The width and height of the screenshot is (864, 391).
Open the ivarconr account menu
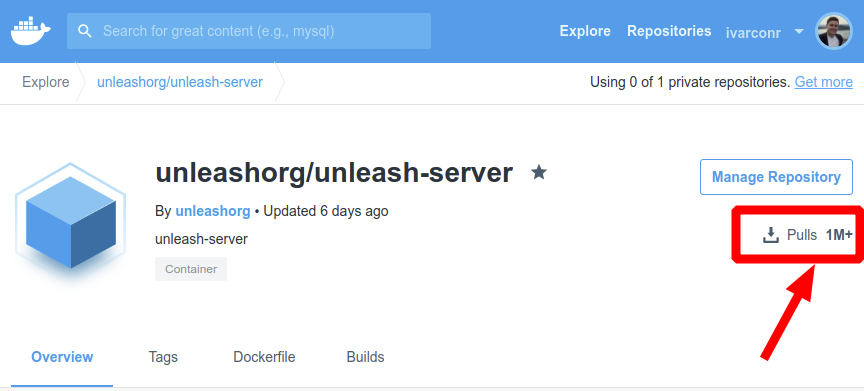coord(753,32)
